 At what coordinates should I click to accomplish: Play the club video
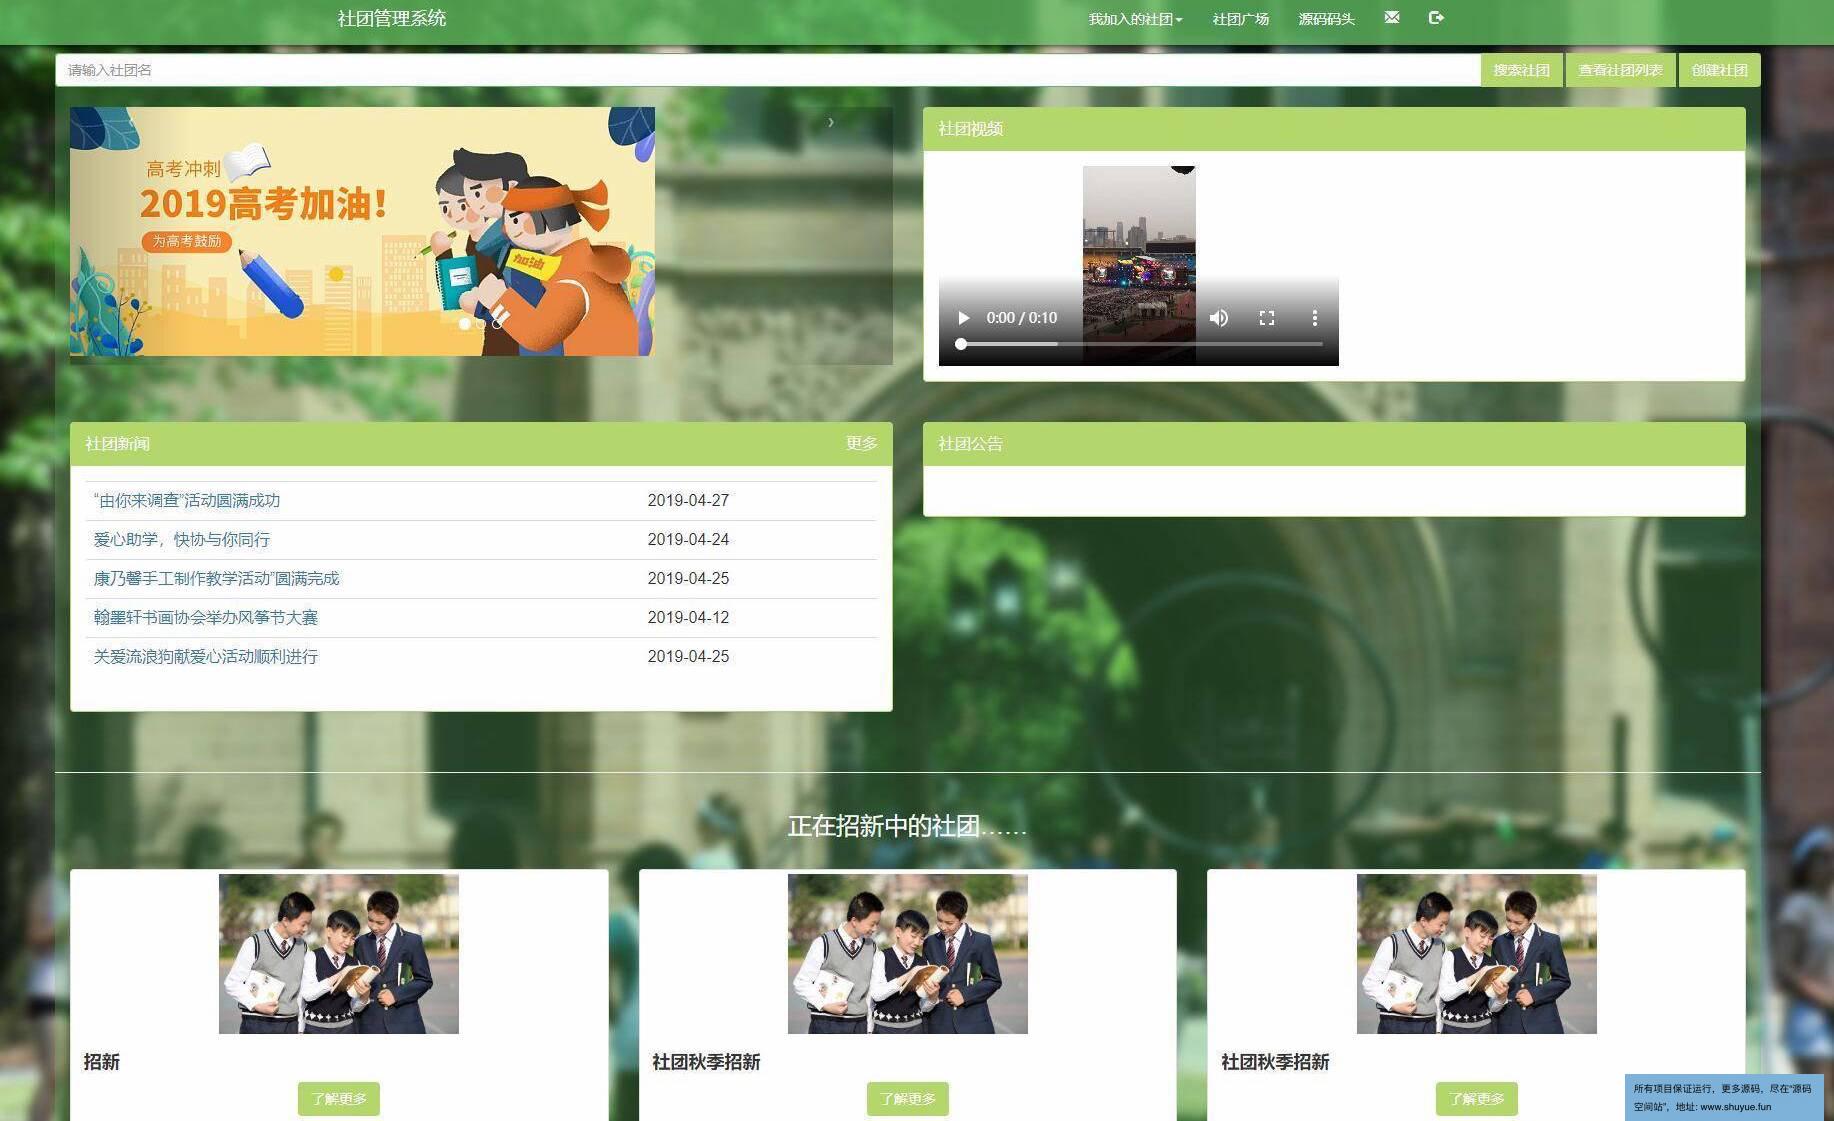click(x=963, y=318)
